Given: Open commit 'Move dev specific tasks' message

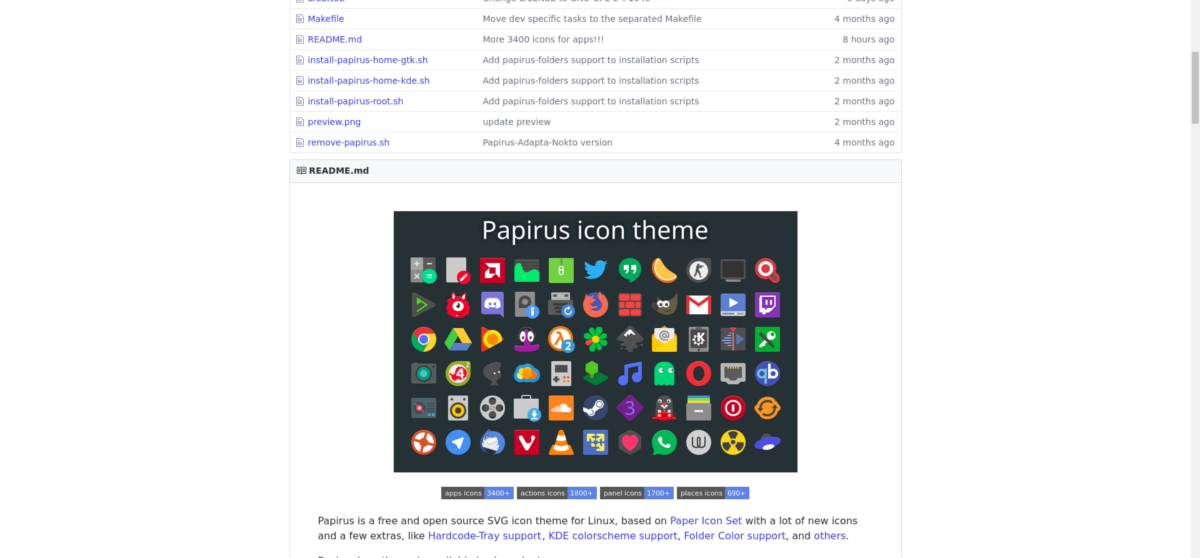Looking at the screenshot, I should tap(590, 19).
